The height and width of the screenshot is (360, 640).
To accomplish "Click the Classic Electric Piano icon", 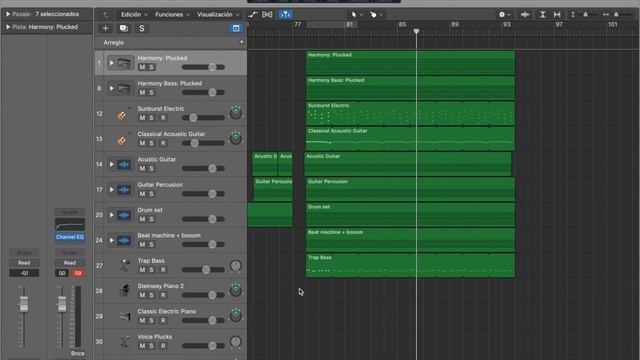I will point(124,316).
